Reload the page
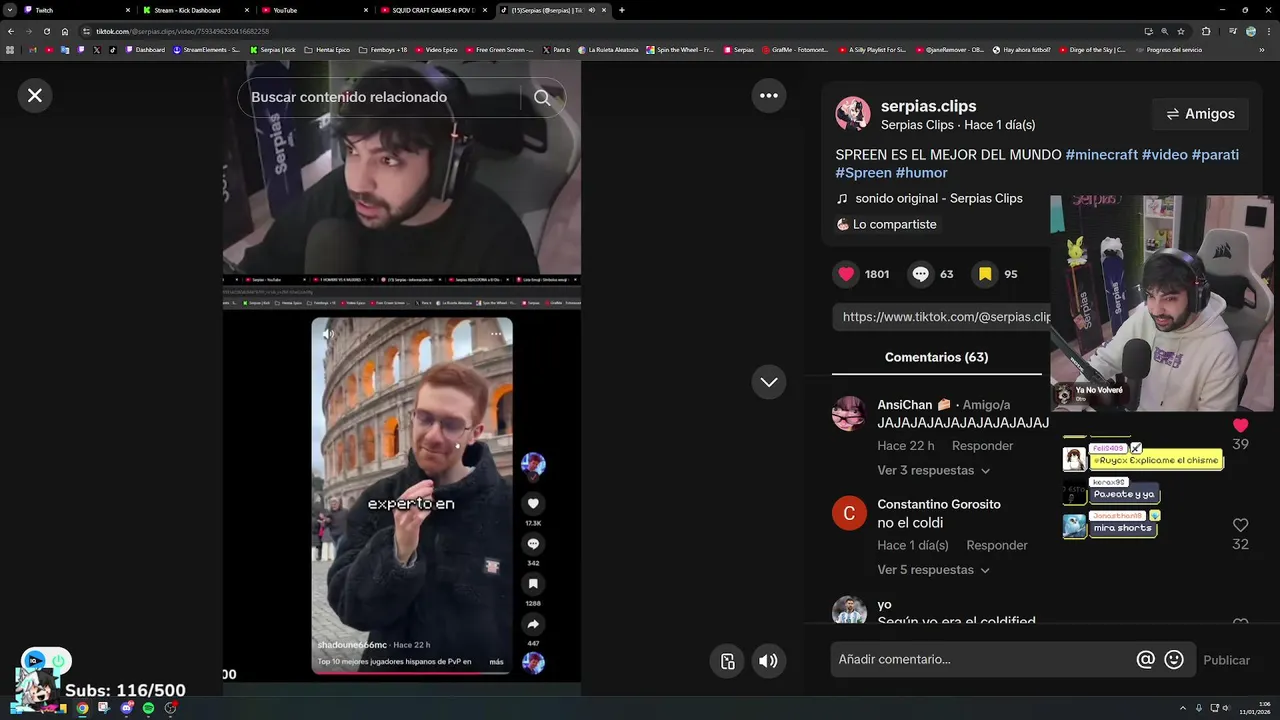The image size is (1280, 720). 46,31
